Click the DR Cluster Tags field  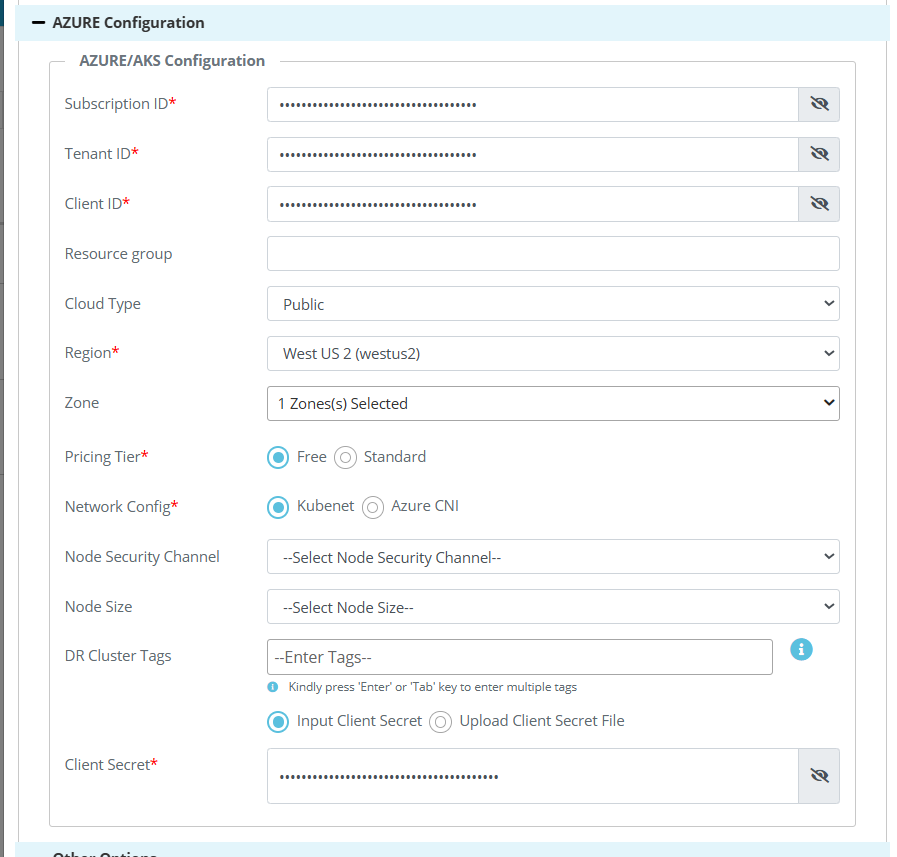pos(519,657)
